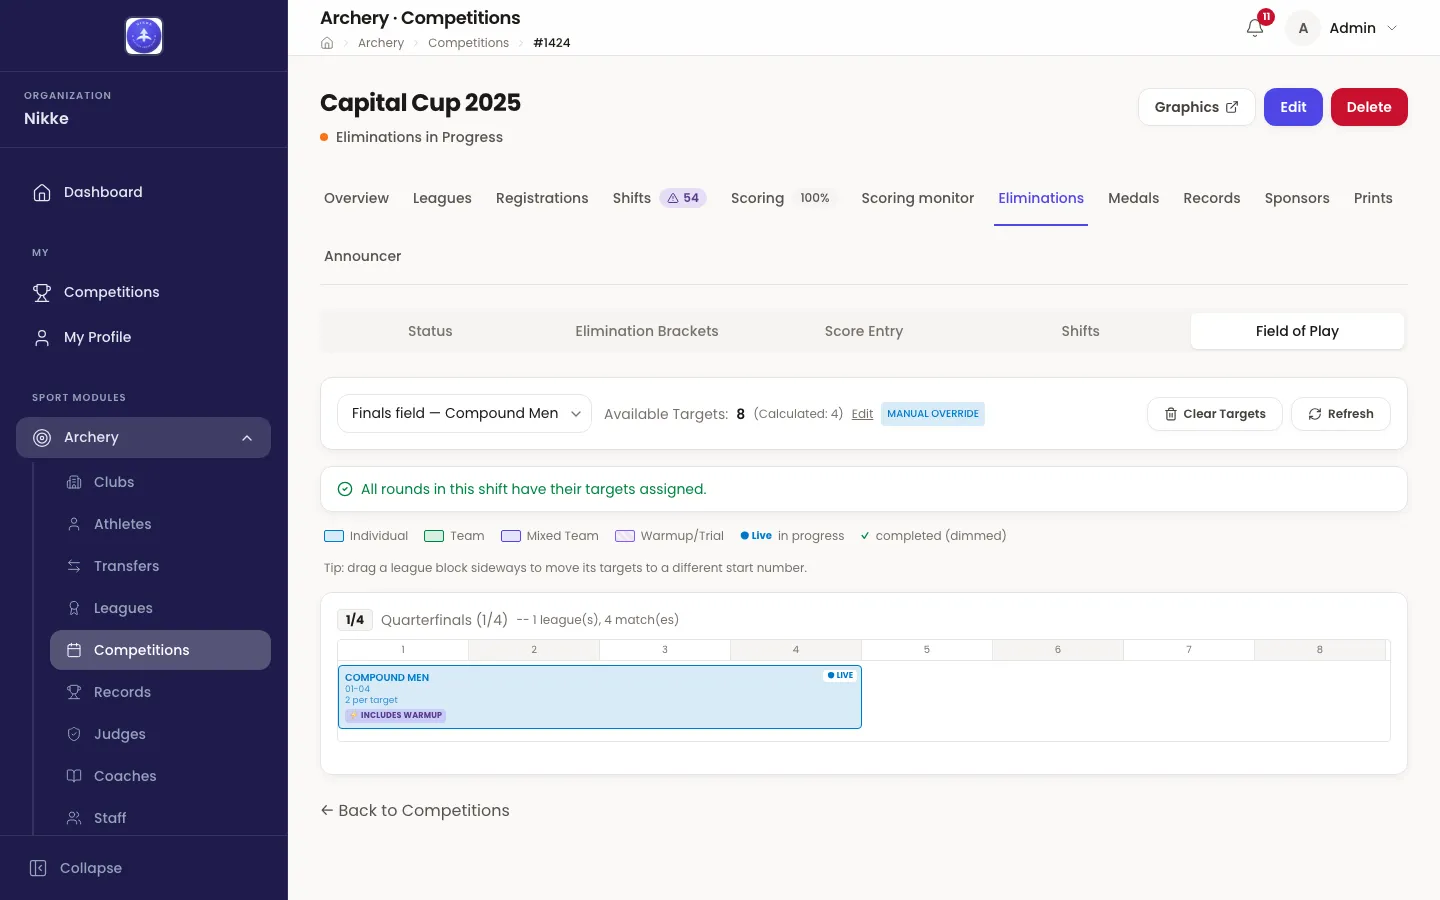This screenshot has height=900, width=1440.
Task: Open My Profile in sidebar
Action: [x=143, y=337]
